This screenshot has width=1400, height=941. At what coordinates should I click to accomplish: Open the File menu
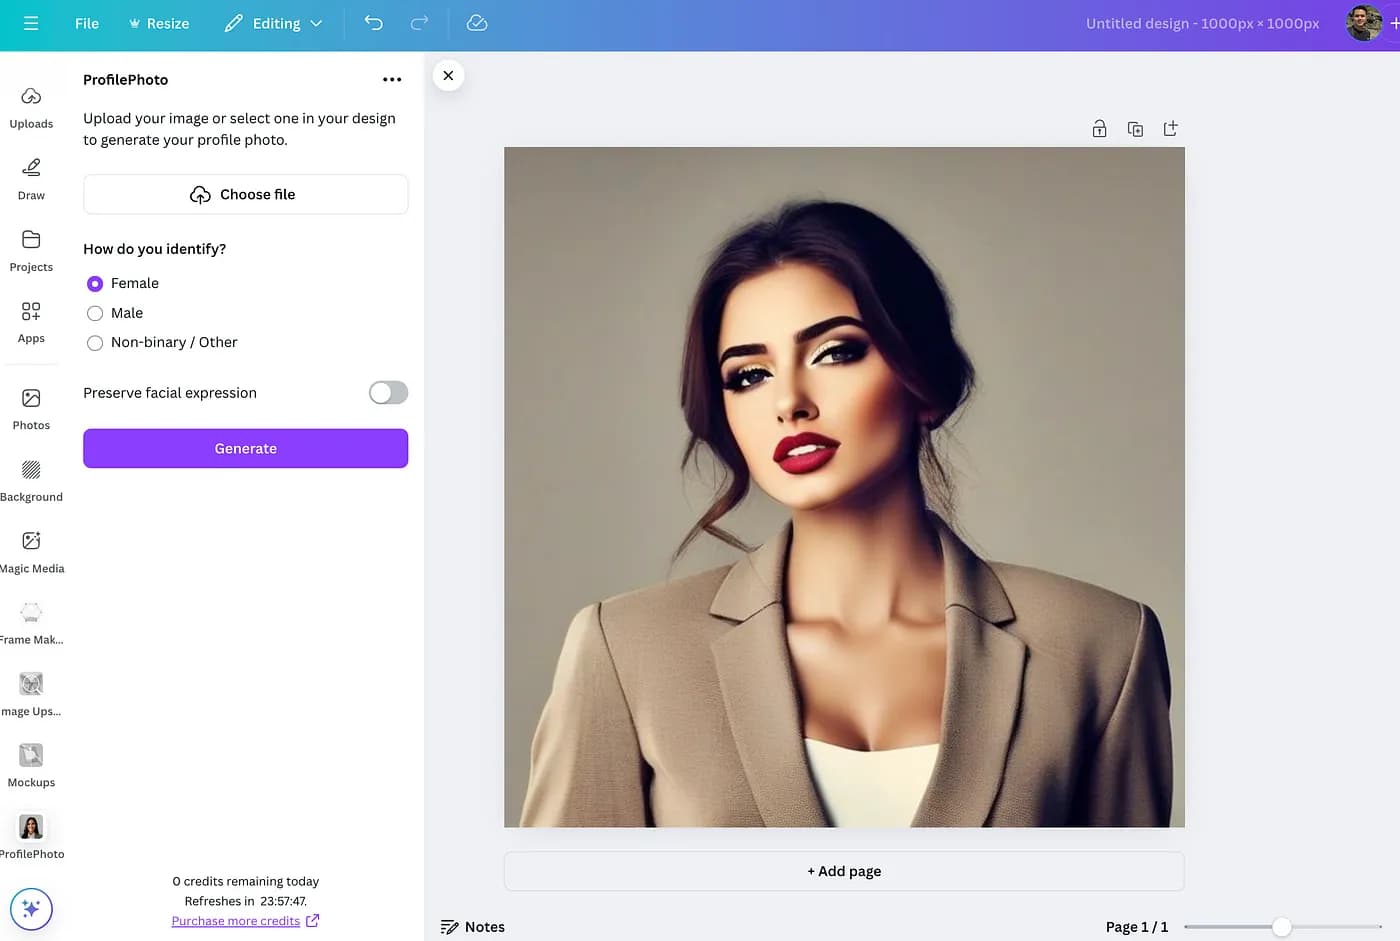pos(87,23)
